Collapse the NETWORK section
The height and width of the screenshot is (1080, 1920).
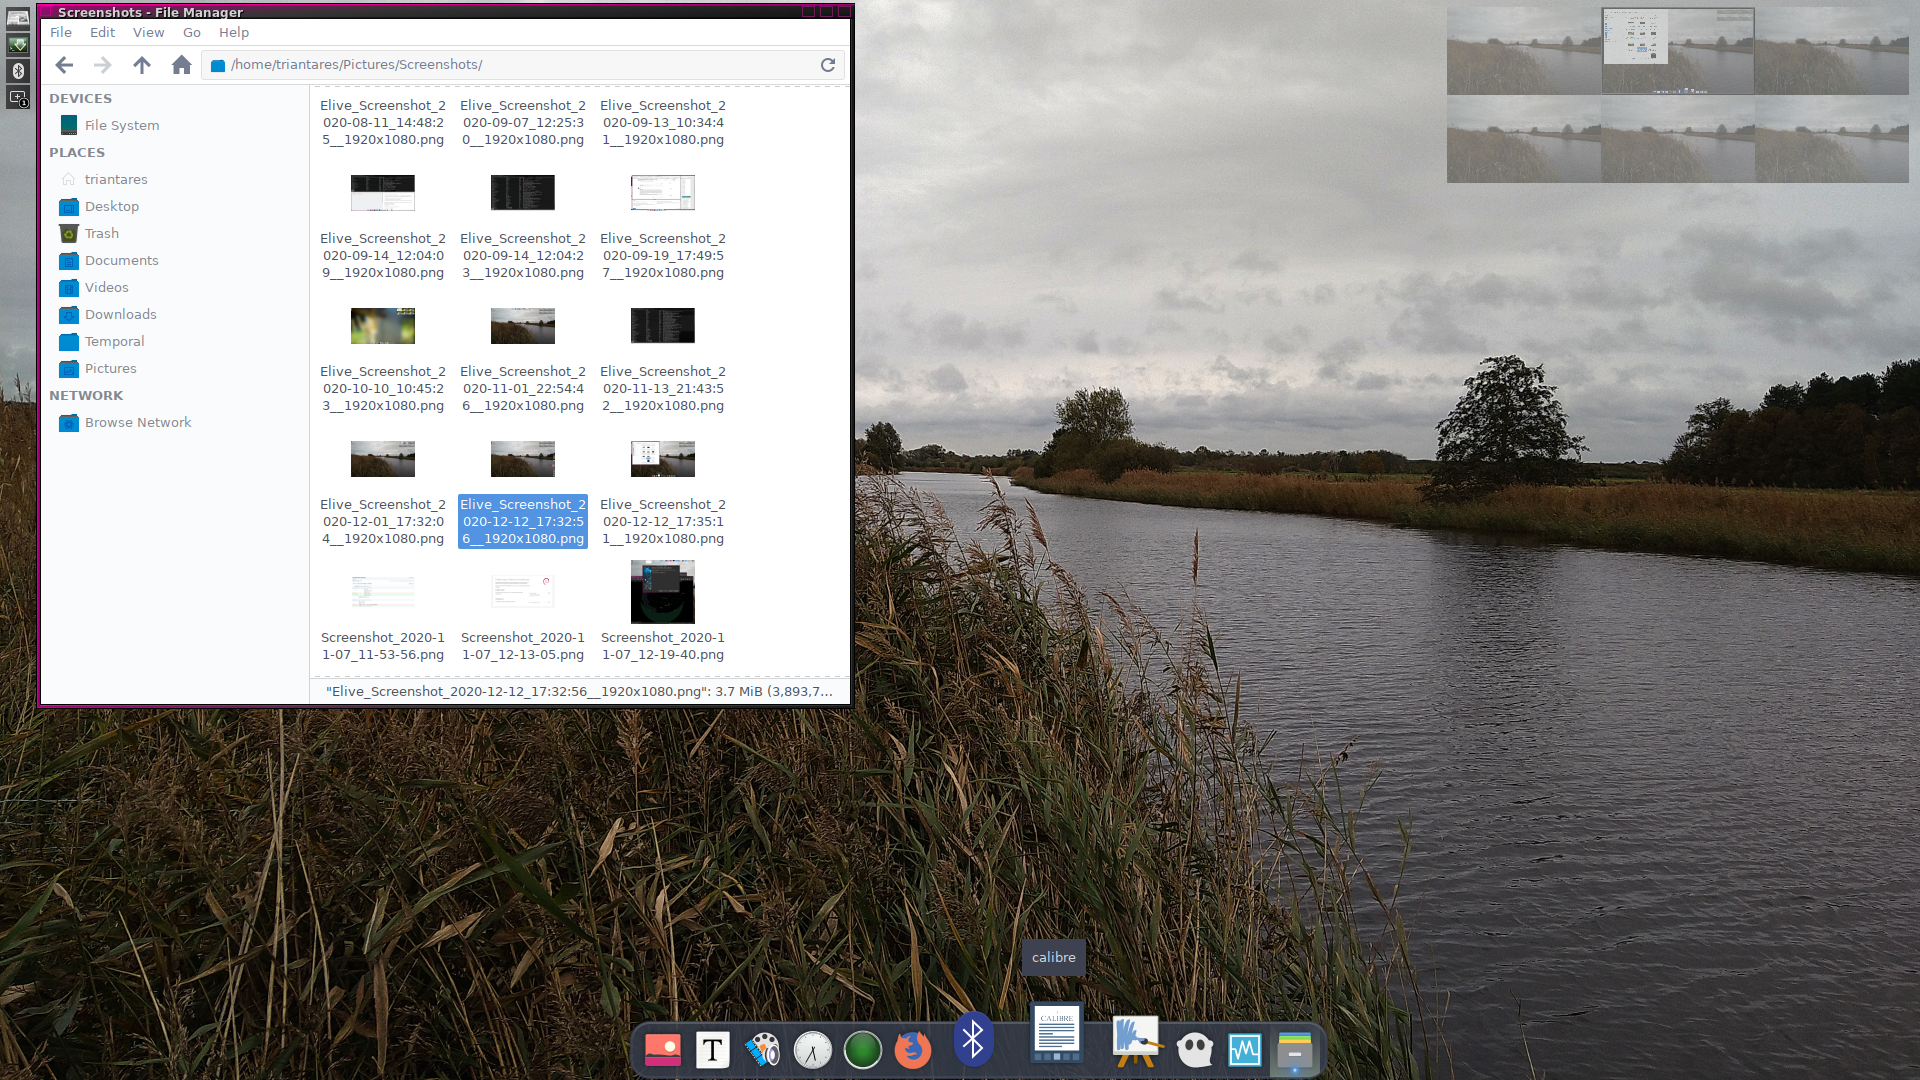(x=86, y=395)
